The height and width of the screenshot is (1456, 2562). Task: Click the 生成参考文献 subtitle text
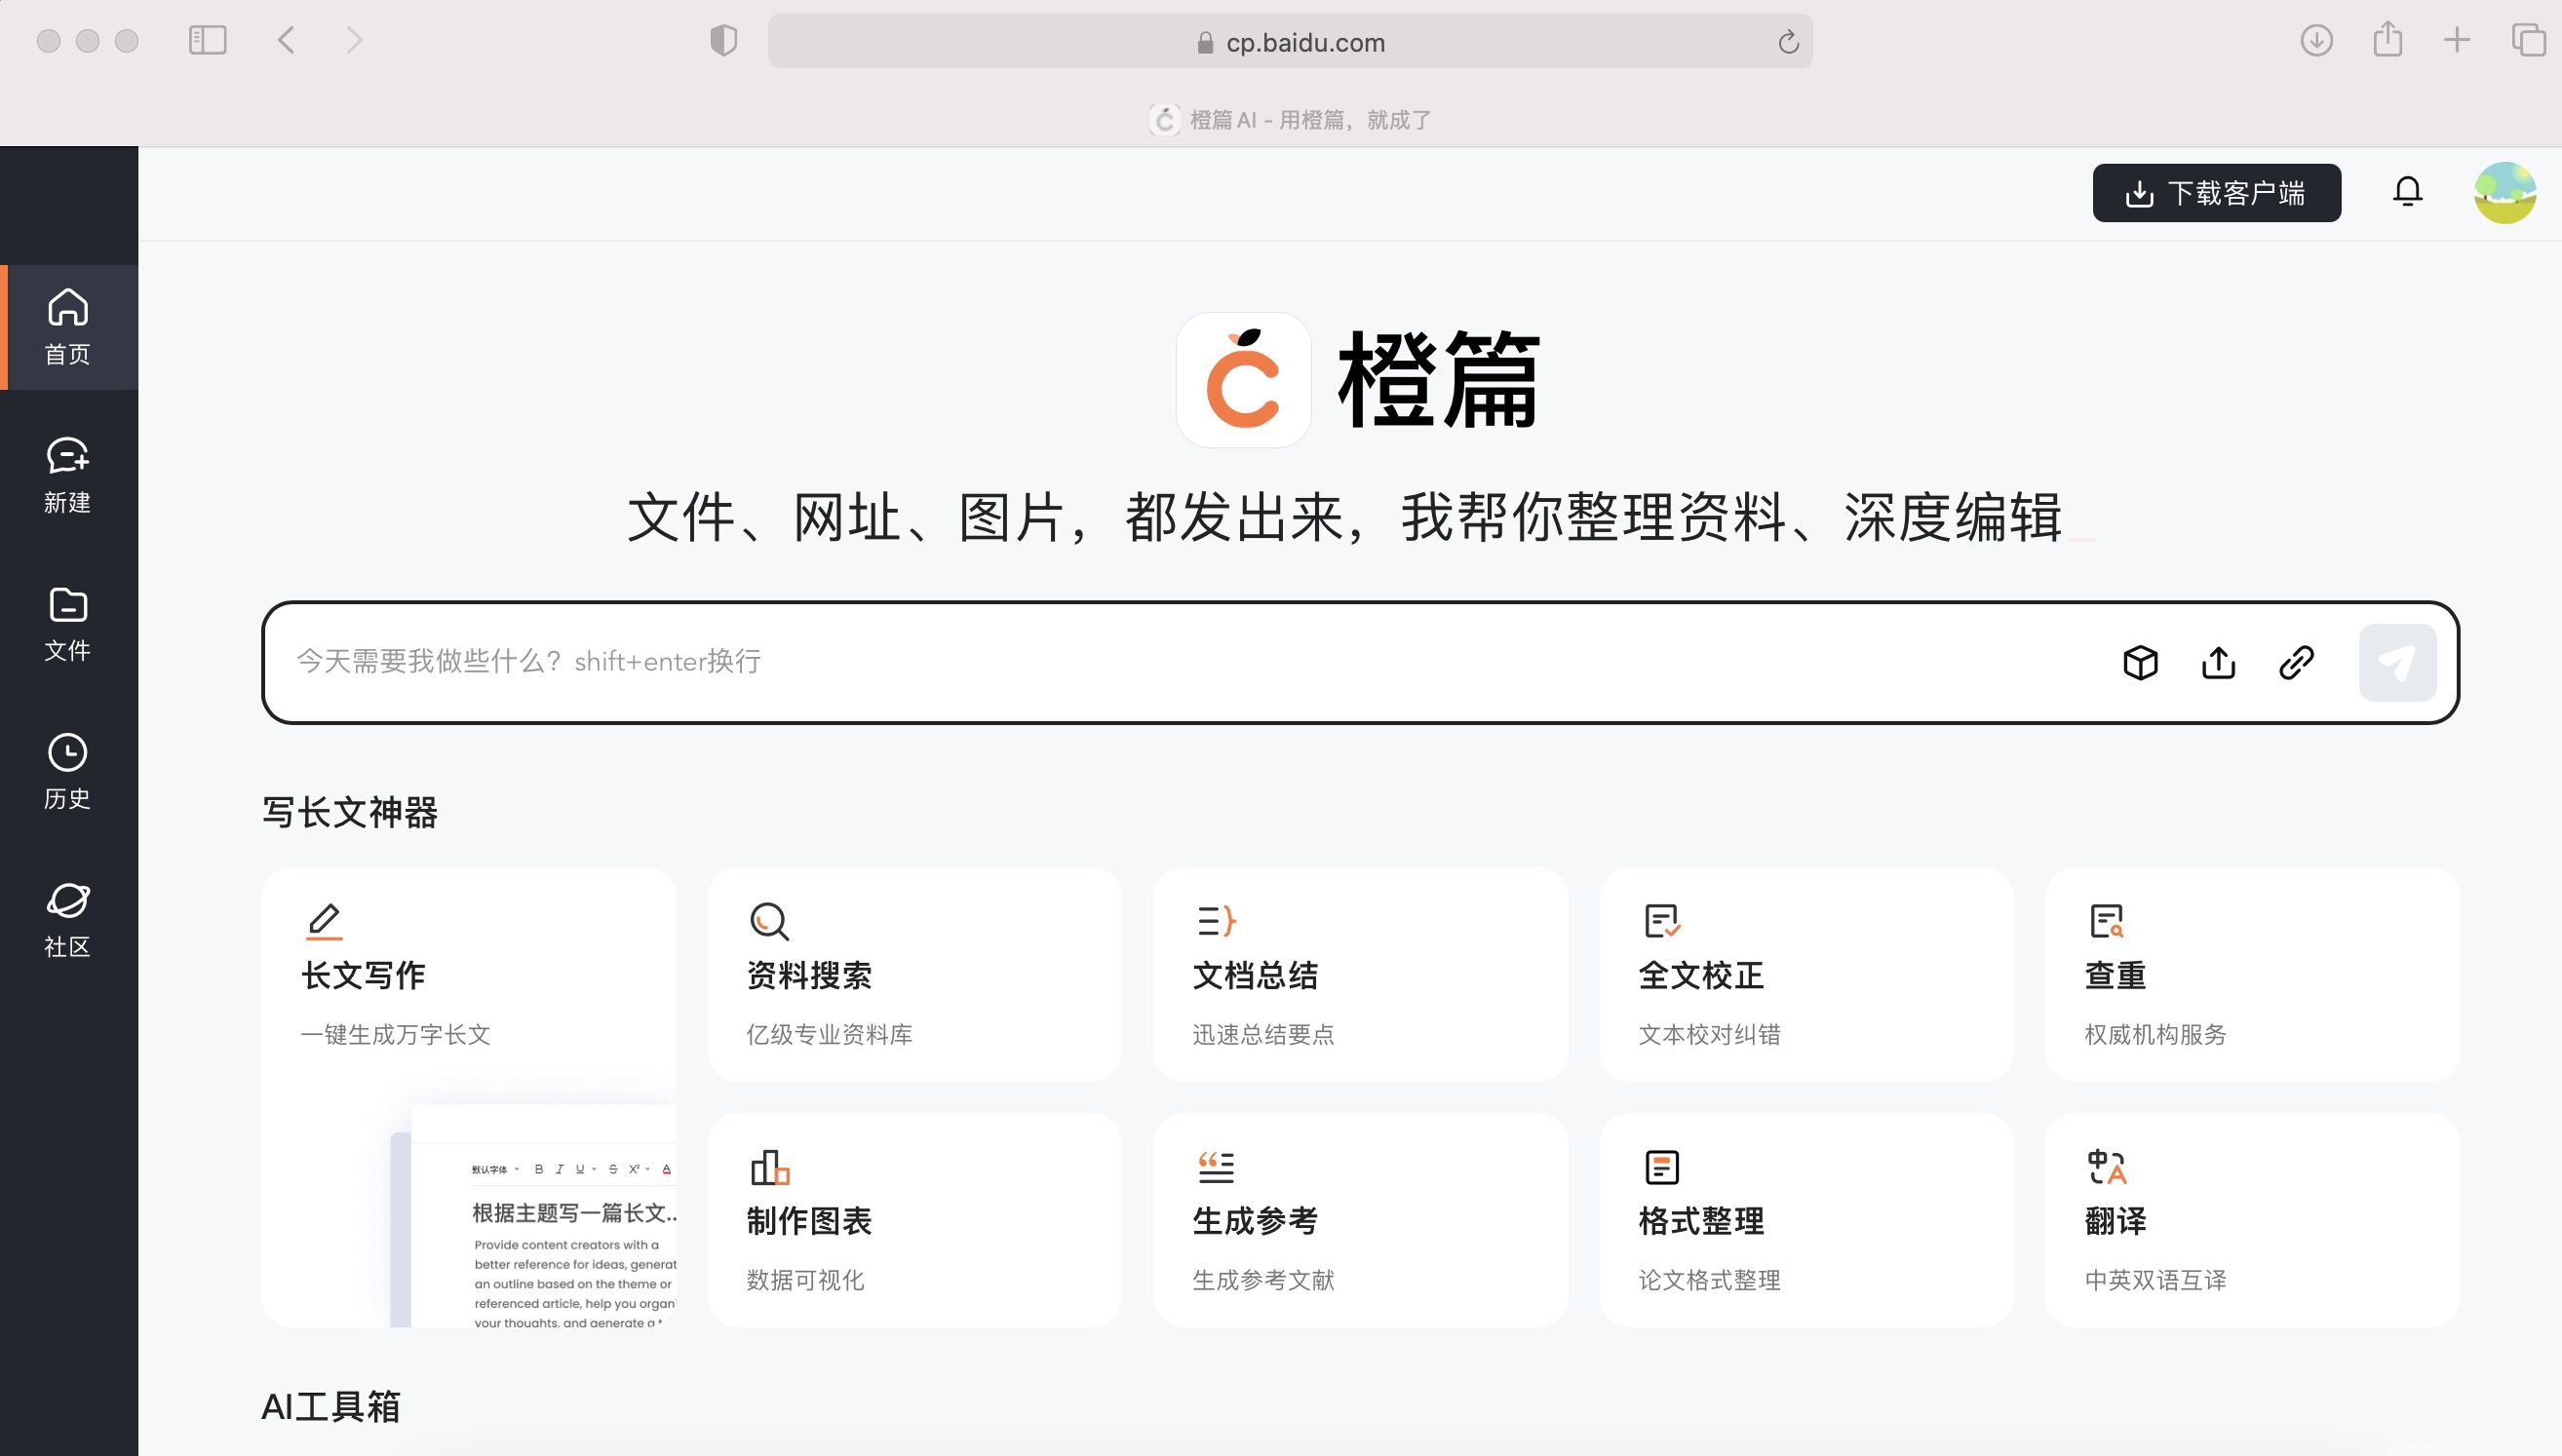[1263, 1280]
